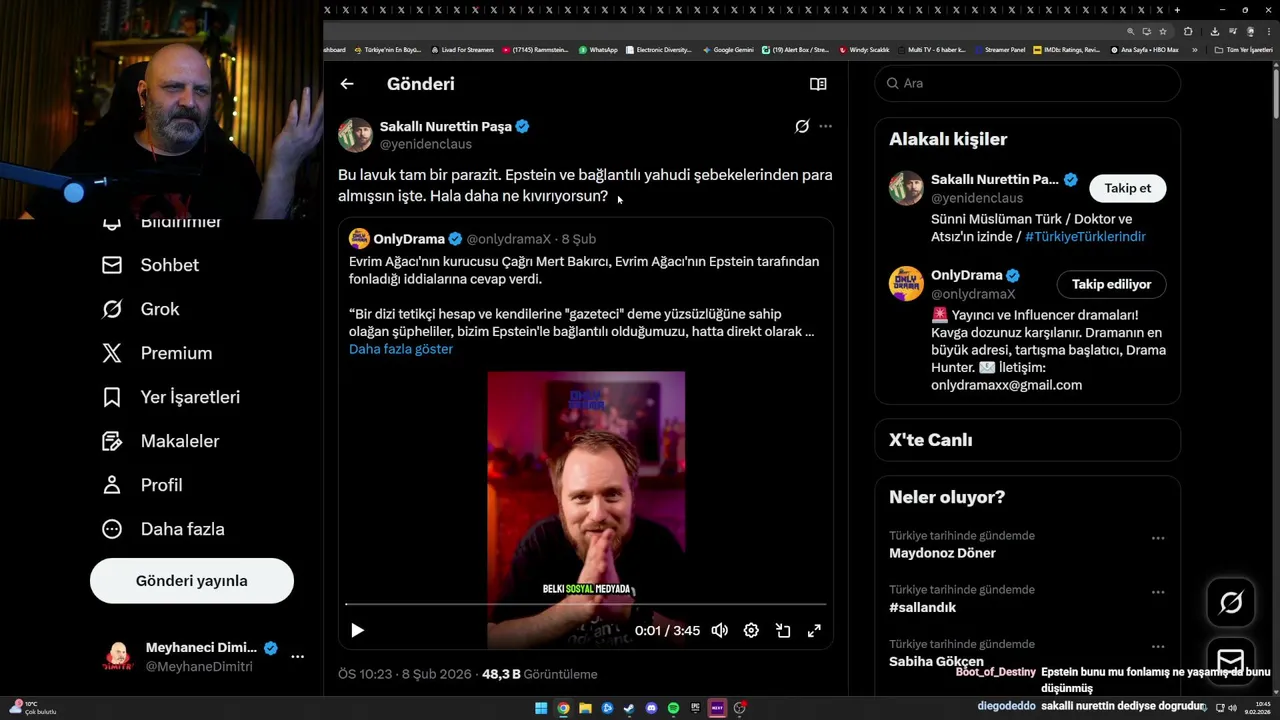The width and height of the screenshot is (1280, 720).
Task: Click Takip ediliyor for OnlyDrama
Action: click(1111, 284)
